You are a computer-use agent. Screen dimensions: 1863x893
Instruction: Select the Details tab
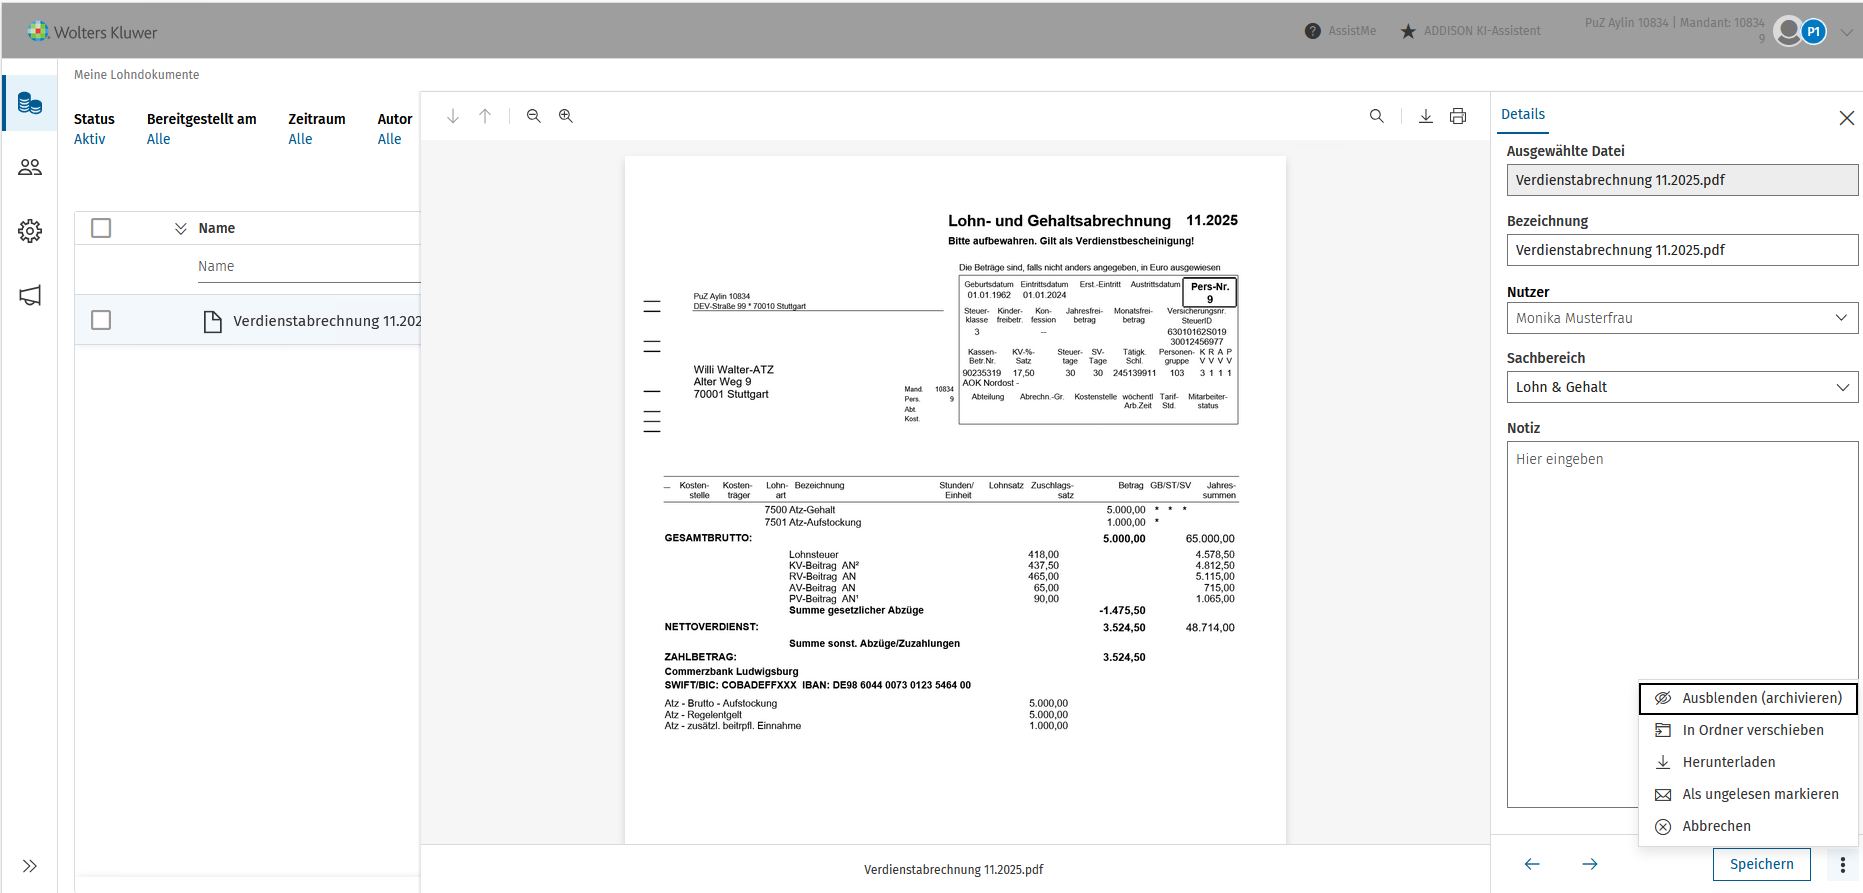(x=1523, y=114)
